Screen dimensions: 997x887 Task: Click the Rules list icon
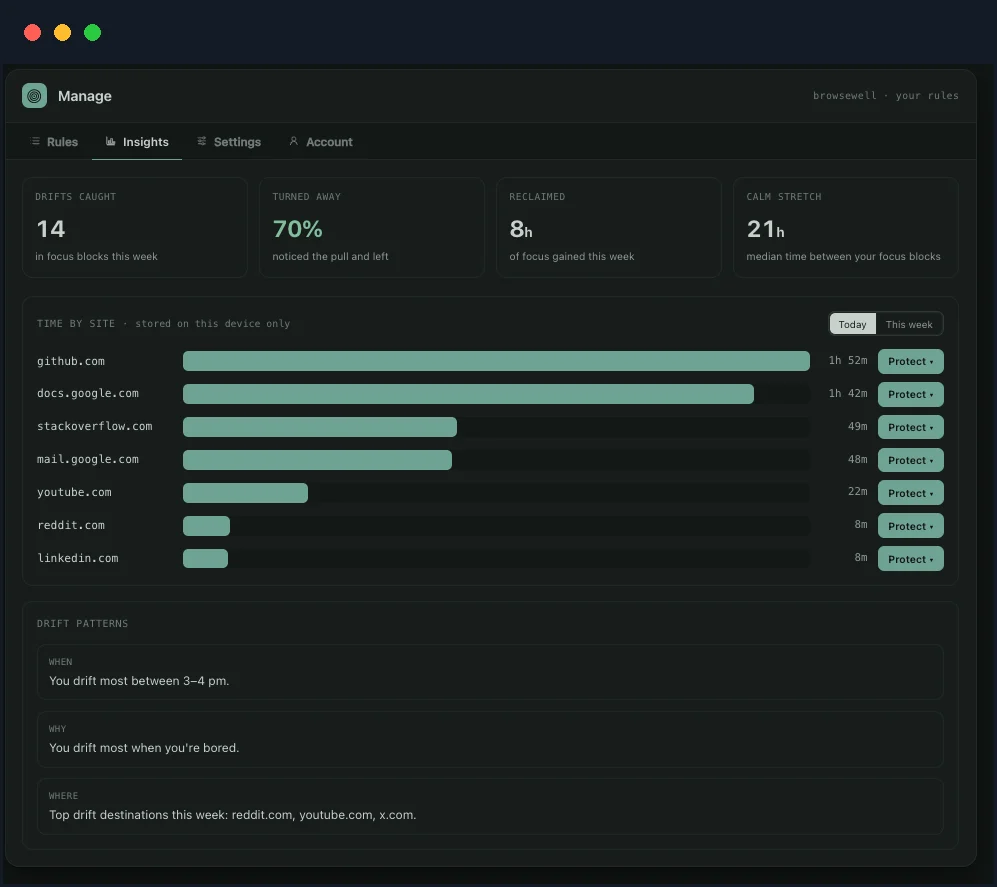pyautogui.click(x=35, y=141)
